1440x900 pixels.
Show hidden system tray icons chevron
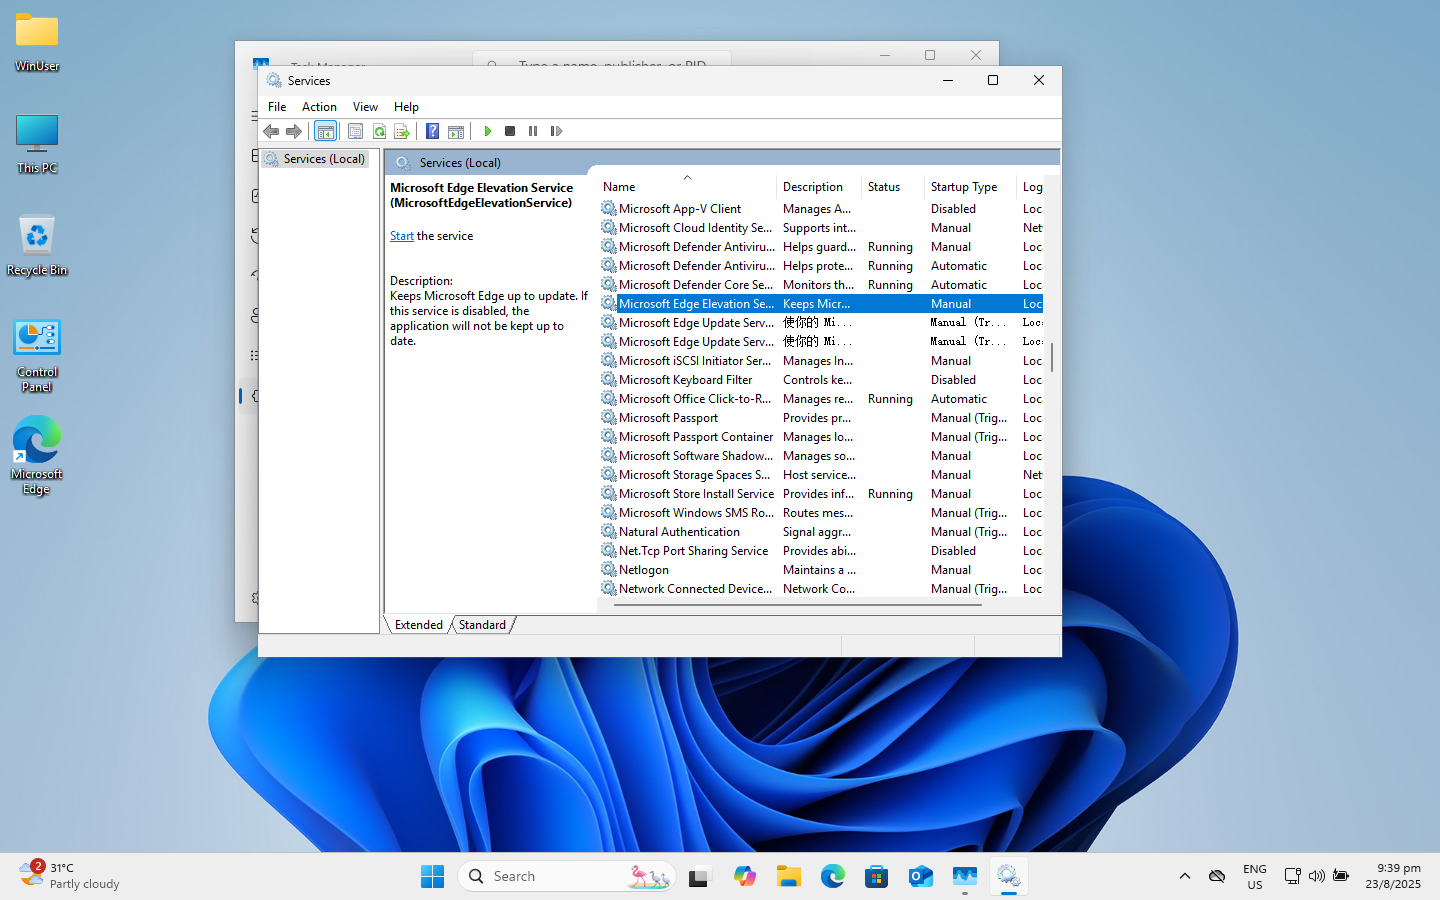(1185, 876)
